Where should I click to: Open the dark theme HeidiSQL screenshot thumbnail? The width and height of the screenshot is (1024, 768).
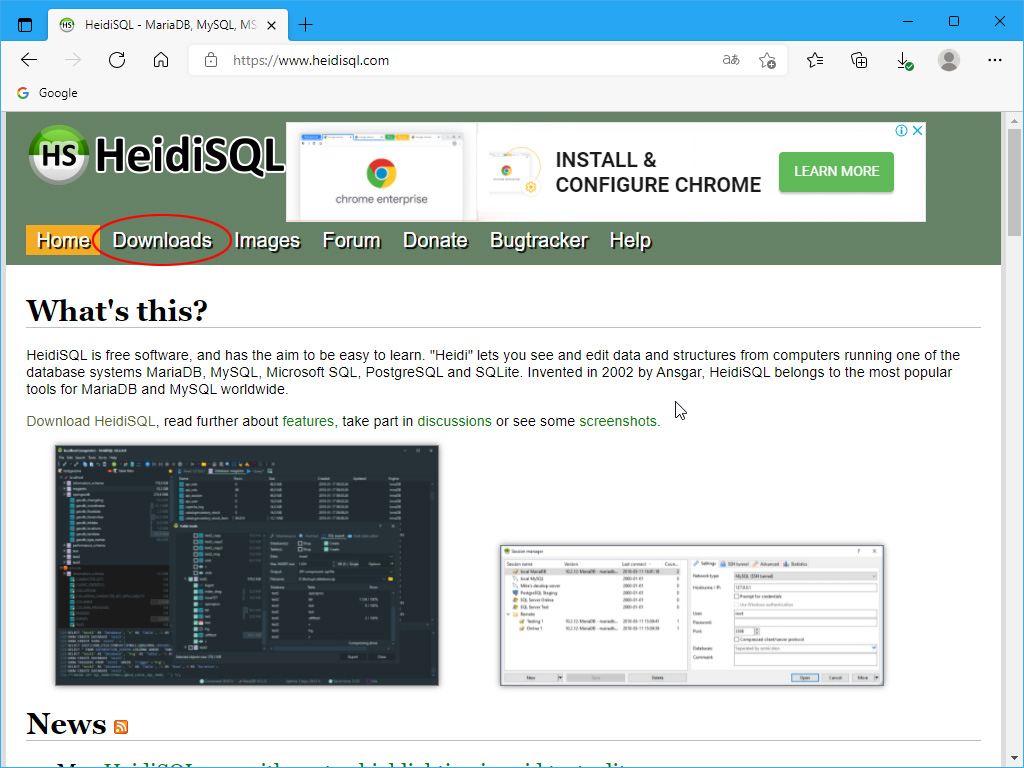[x=247, y=566]
